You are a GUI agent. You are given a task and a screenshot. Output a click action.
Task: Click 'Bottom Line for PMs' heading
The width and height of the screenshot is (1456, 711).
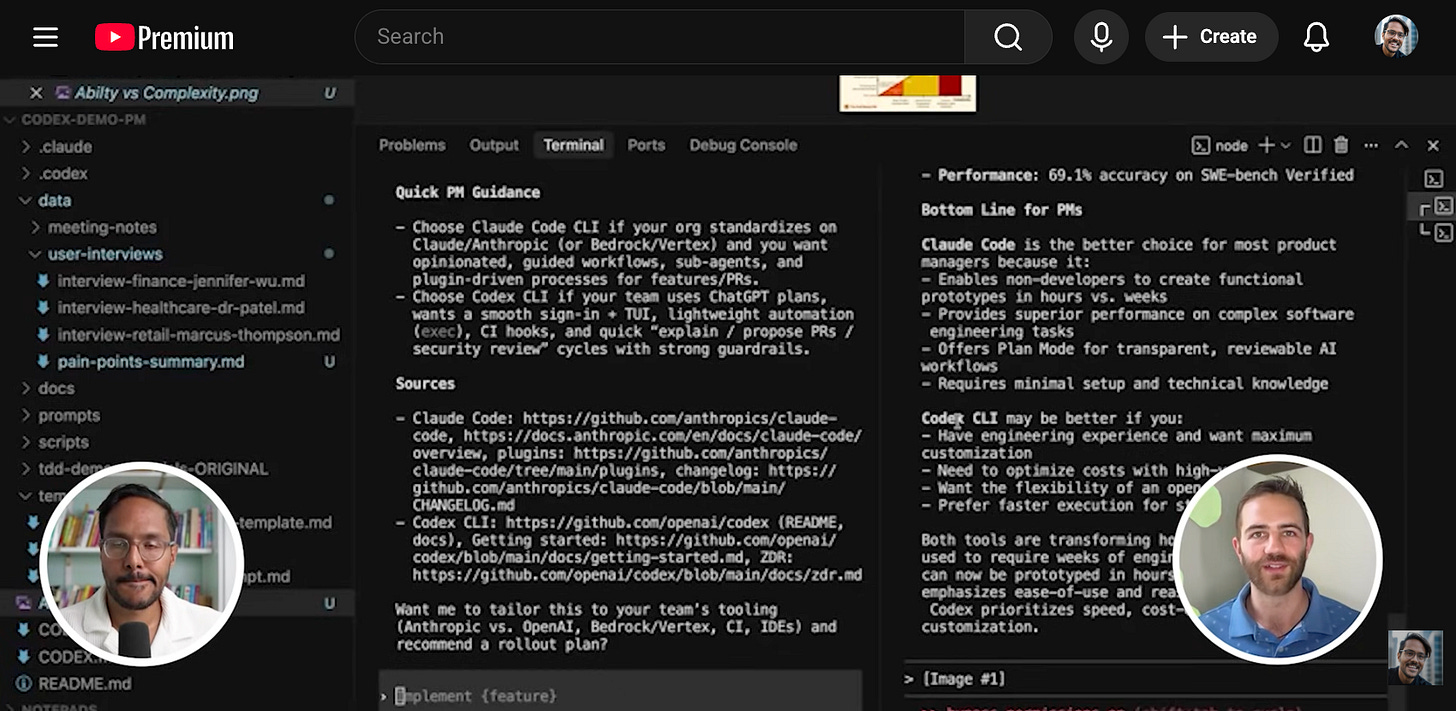(x=1002, y=210)
